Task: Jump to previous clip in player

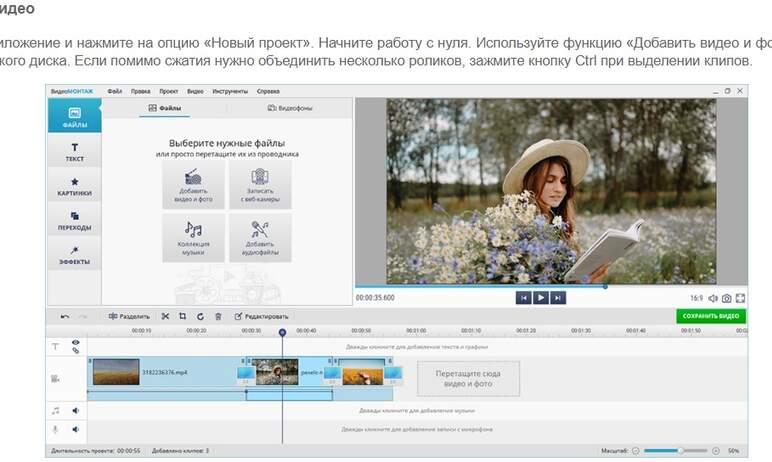Action: pyautogui.click(x=523, y=297)
